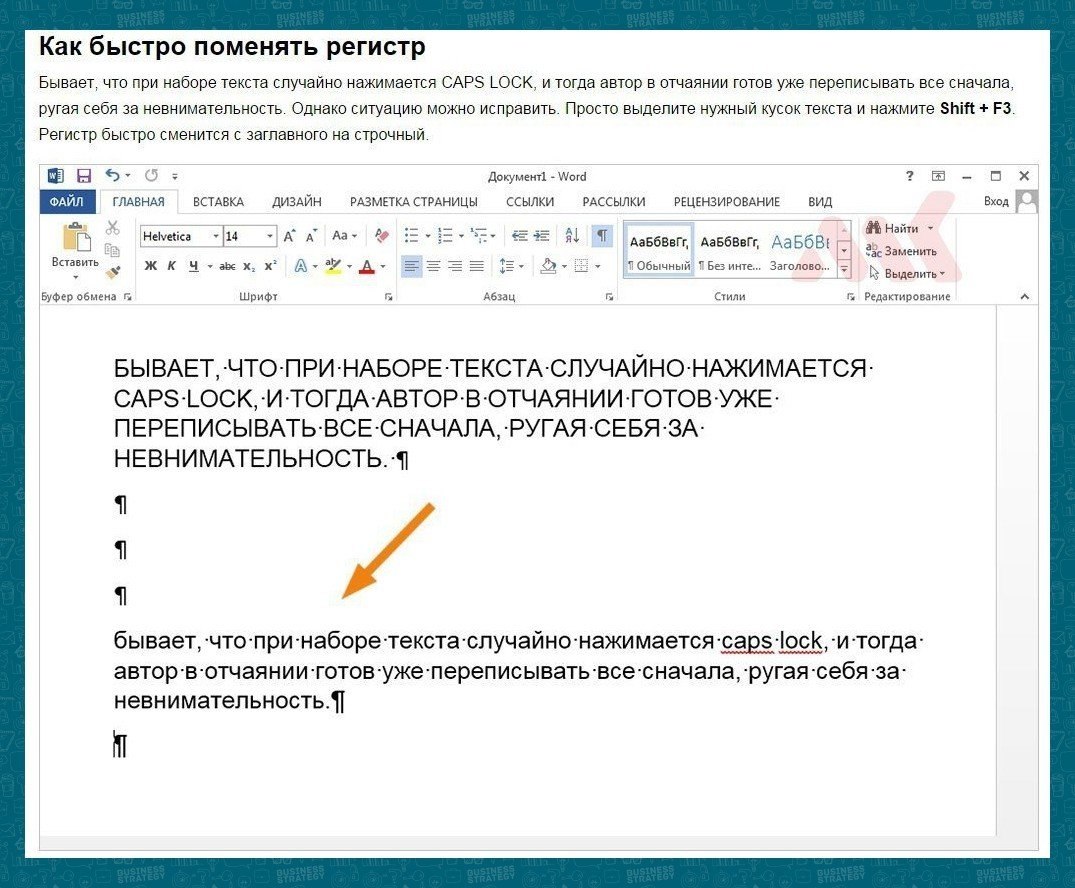Toggle italic К formatting
Screen dimensions: 1075x888
click(x=172, y=266)
